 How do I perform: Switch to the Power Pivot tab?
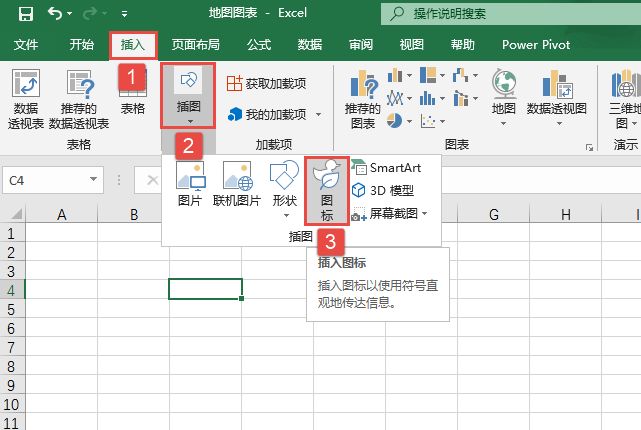coord(536,44)
